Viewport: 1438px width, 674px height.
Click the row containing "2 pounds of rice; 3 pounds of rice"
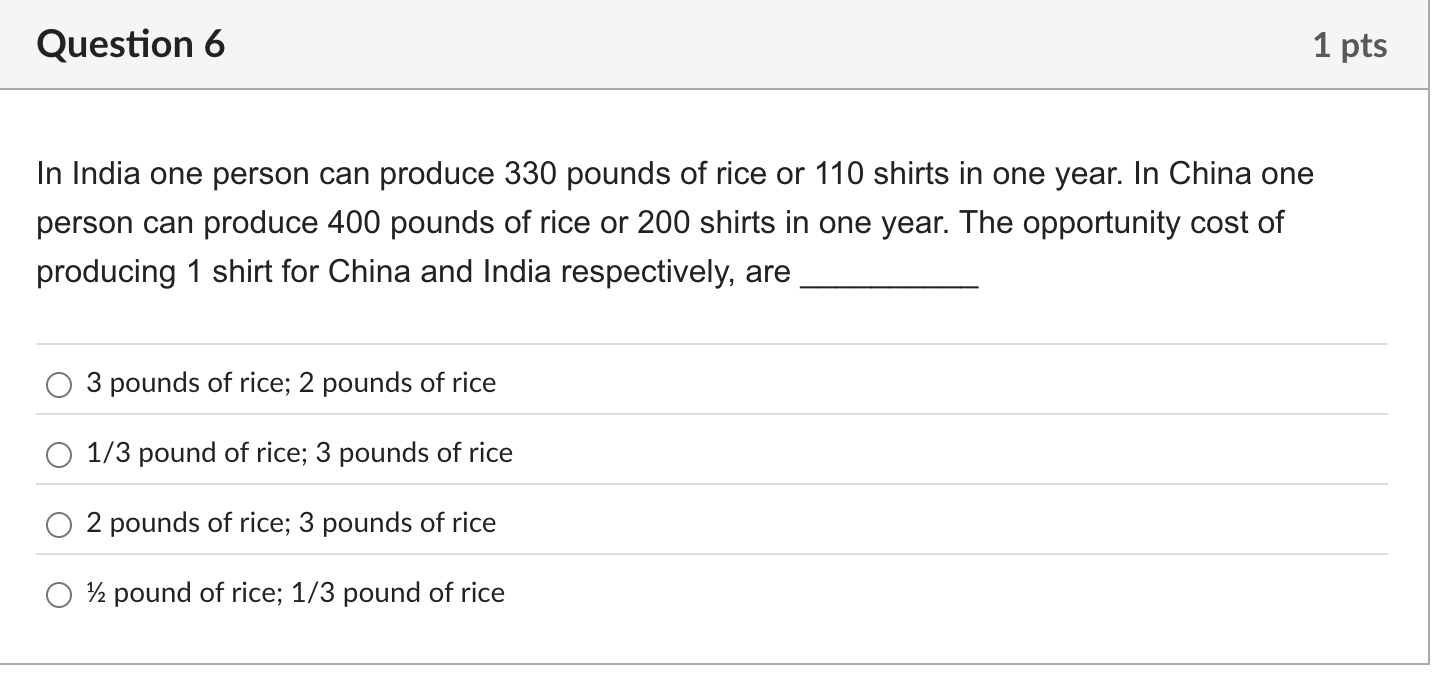[715, 523]
